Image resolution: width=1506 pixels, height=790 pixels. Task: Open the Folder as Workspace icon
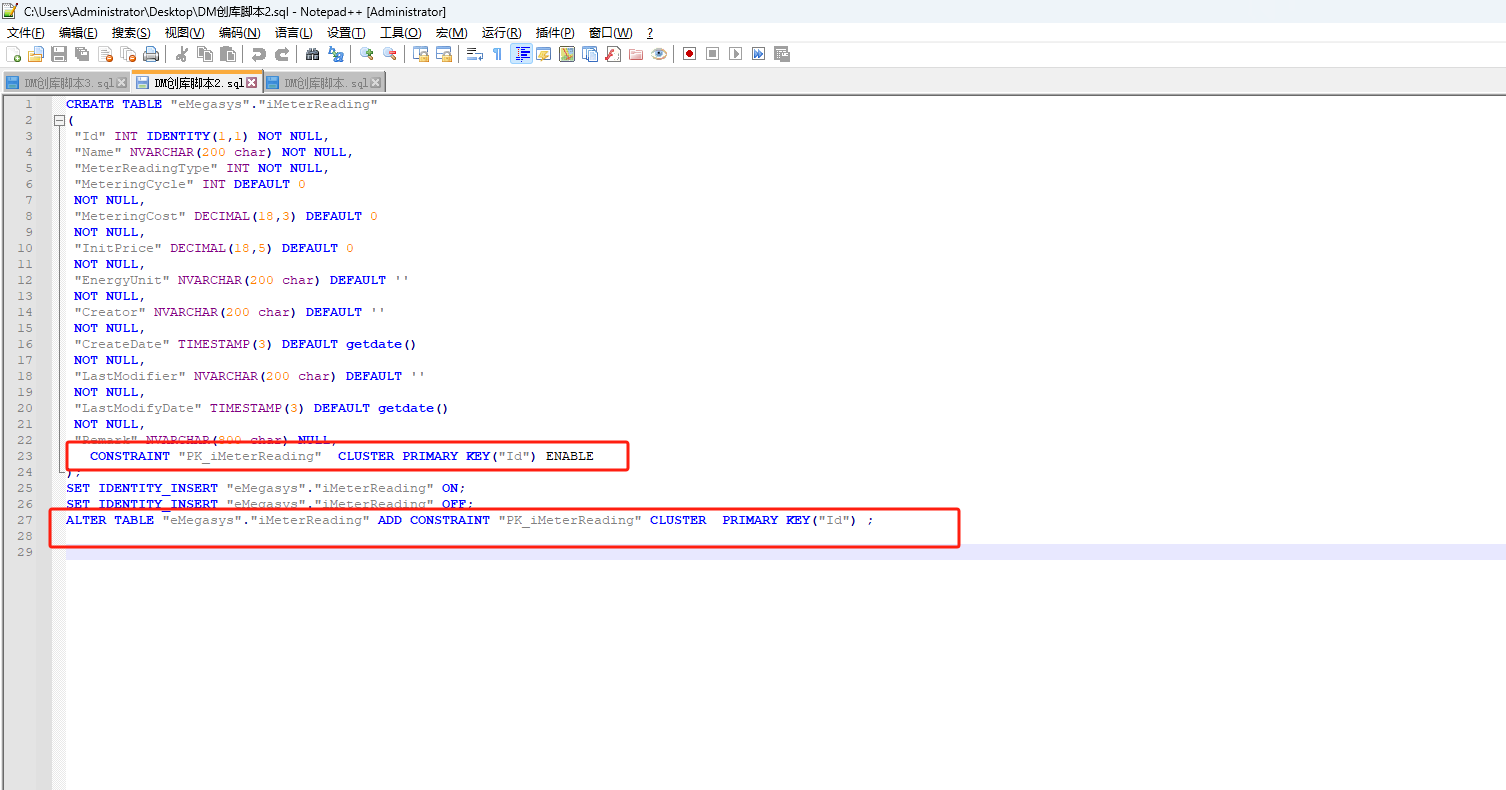[x=636, y=54]
